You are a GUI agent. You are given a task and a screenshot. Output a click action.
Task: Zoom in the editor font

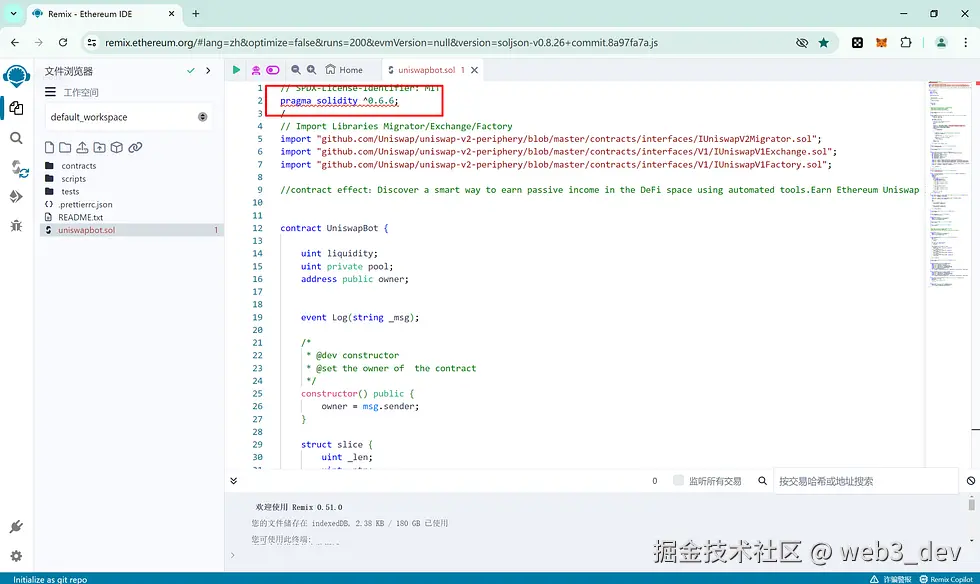(x=311, y=70)
